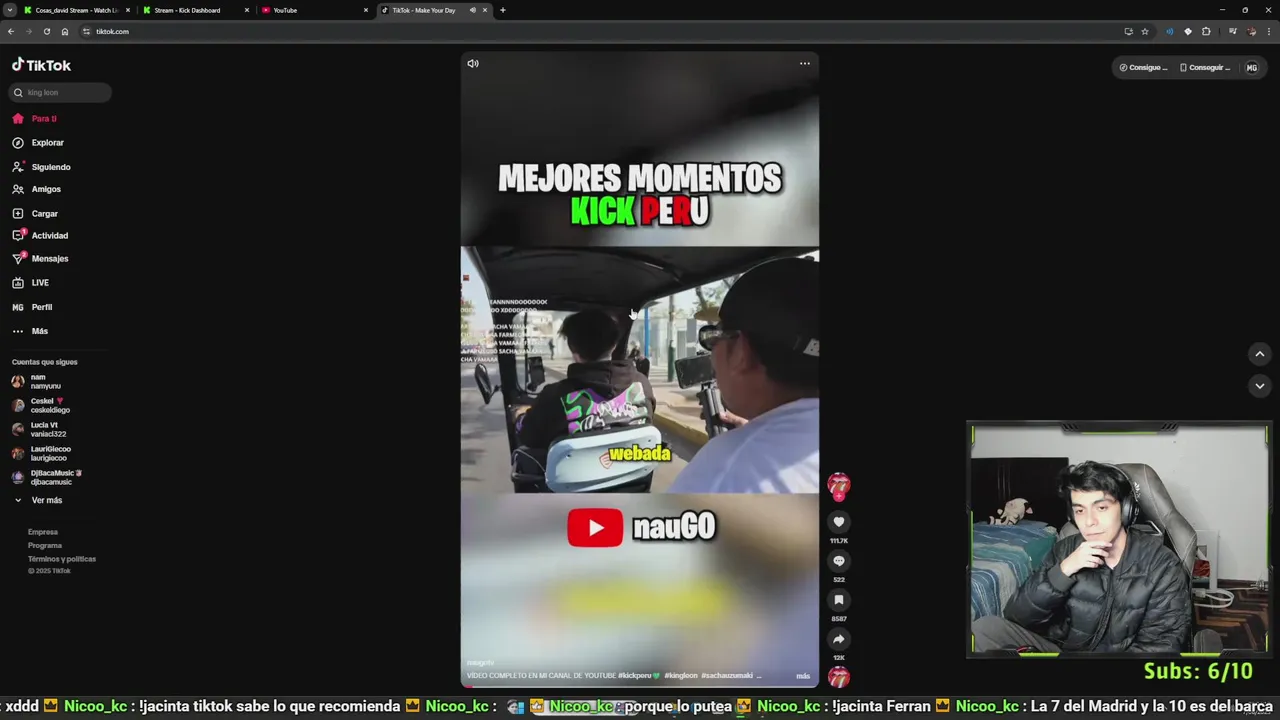Open Actividad notifications
The height and width of the screenshot is (720, 1280).
tap(40, 236)
